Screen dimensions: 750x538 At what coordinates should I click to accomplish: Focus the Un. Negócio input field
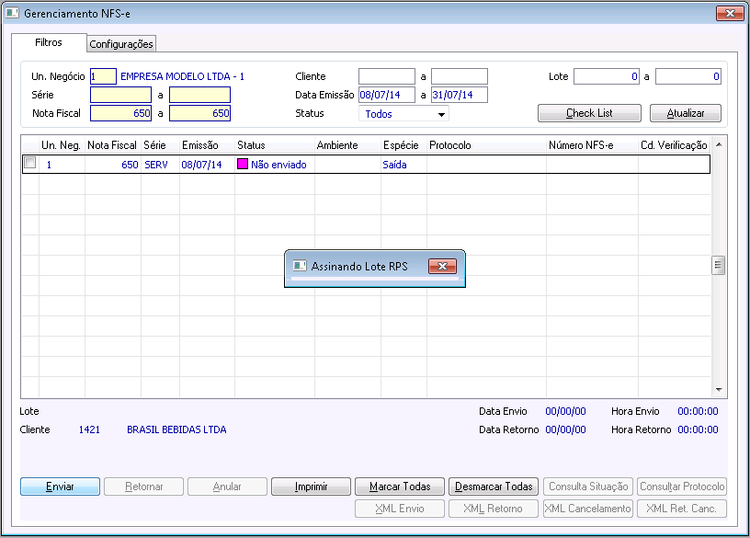103,77
